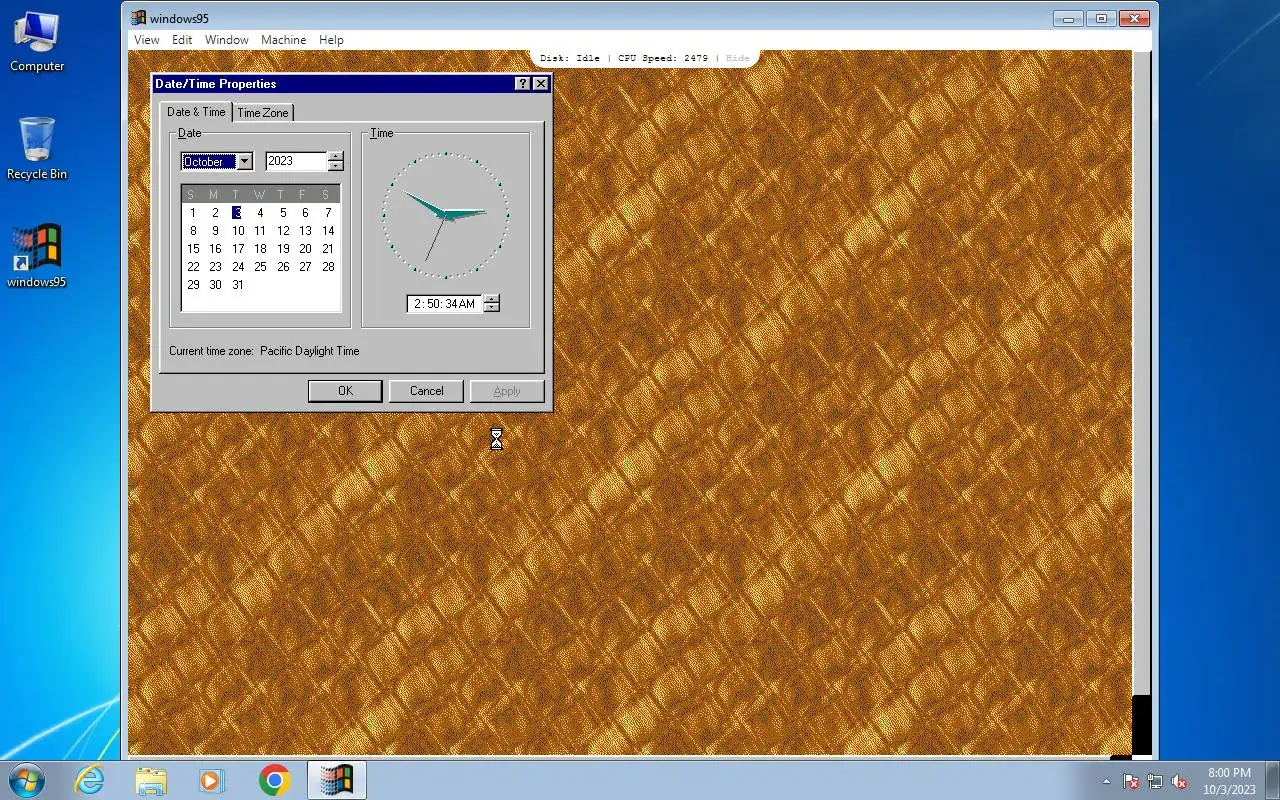1280x800 pixels.
Task: Click the dialog help question mark button
Action: tap(523, 84)
